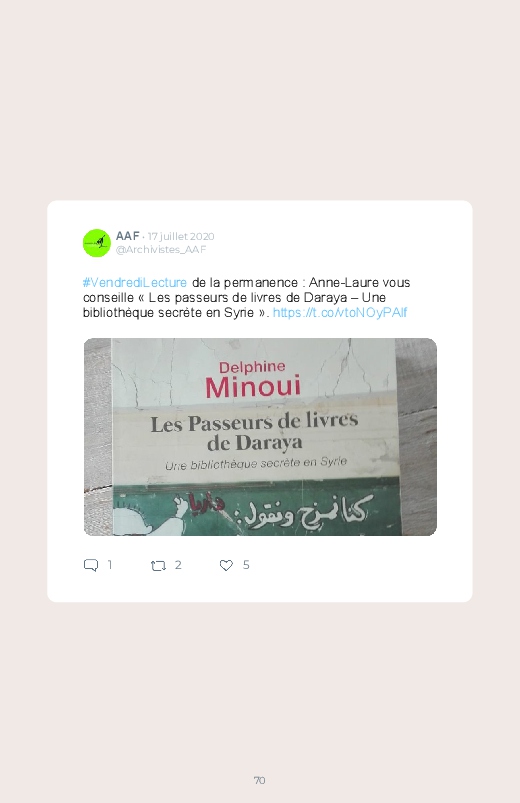The width and height of the screenshot is (520, 803).
Task: Click the AAF account name
Action: 128,236
